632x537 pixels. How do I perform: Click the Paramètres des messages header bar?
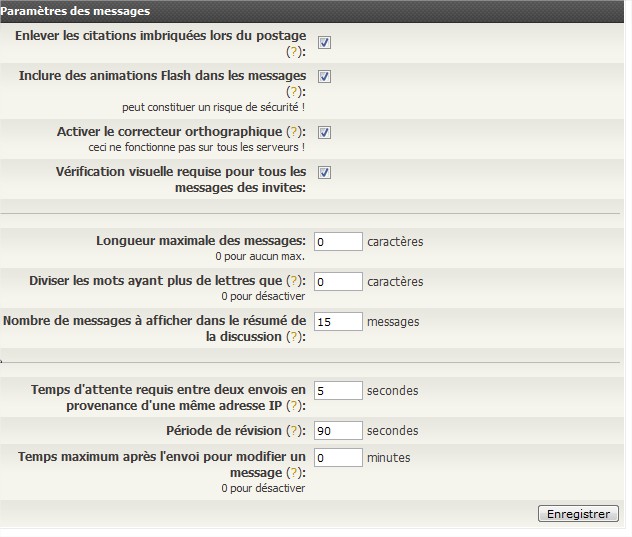point(312,11)
